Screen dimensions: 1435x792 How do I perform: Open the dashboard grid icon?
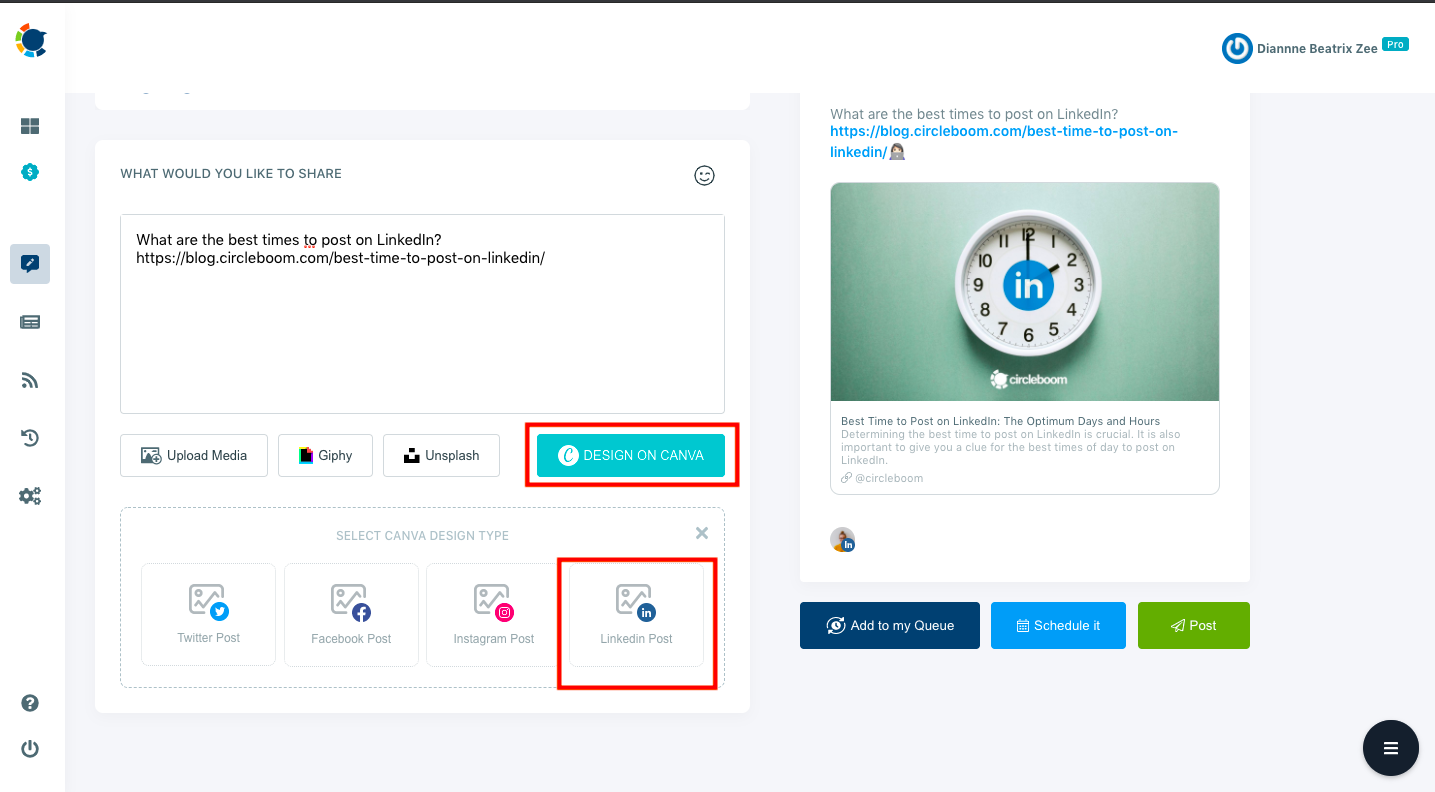(30, 126)
